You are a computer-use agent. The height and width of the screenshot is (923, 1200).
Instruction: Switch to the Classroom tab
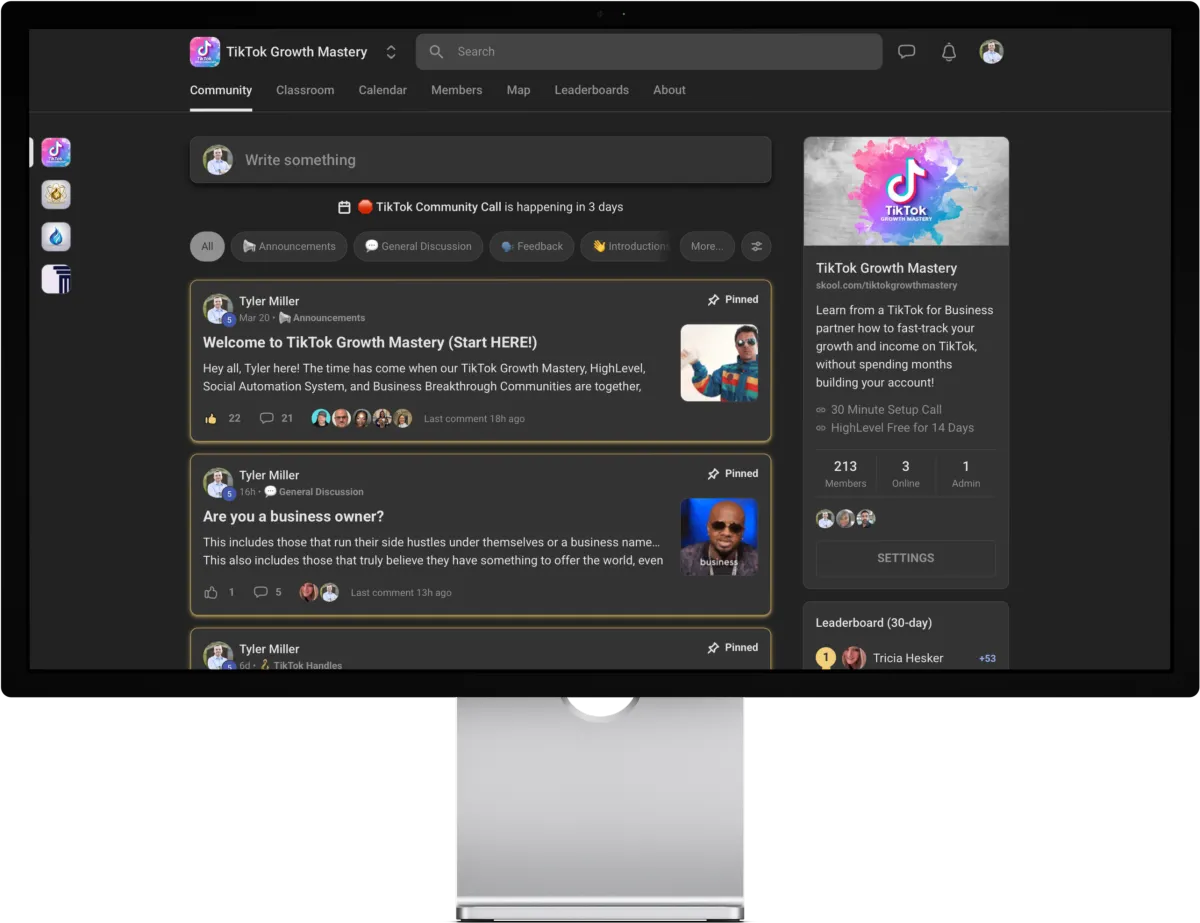[305, 90]
